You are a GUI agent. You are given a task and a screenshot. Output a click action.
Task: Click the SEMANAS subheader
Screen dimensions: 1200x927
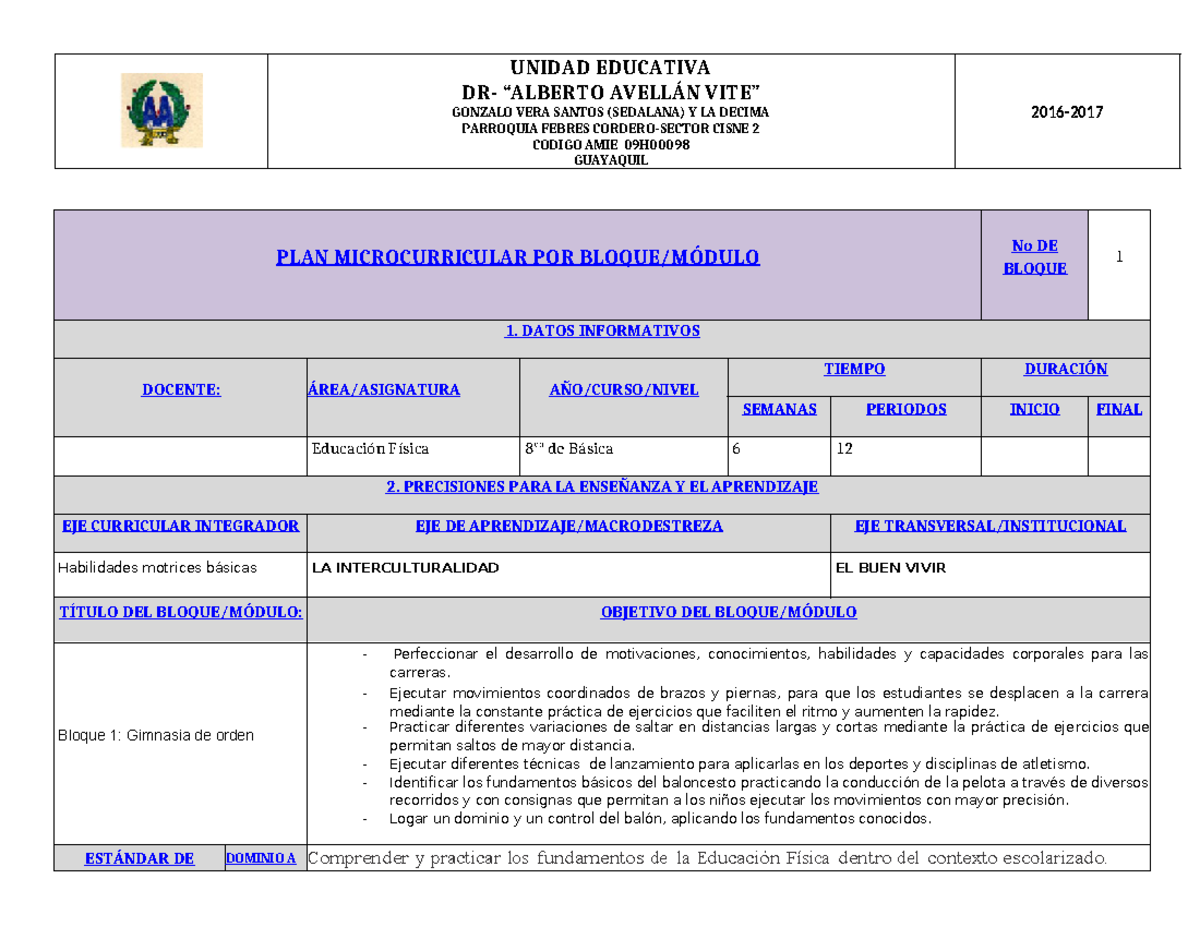pos(779,409)
